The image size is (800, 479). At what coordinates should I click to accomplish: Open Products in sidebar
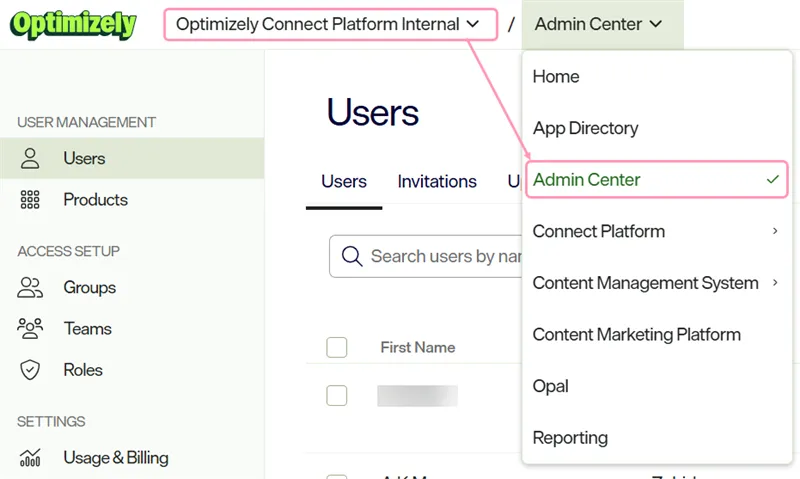pos(132,199)
